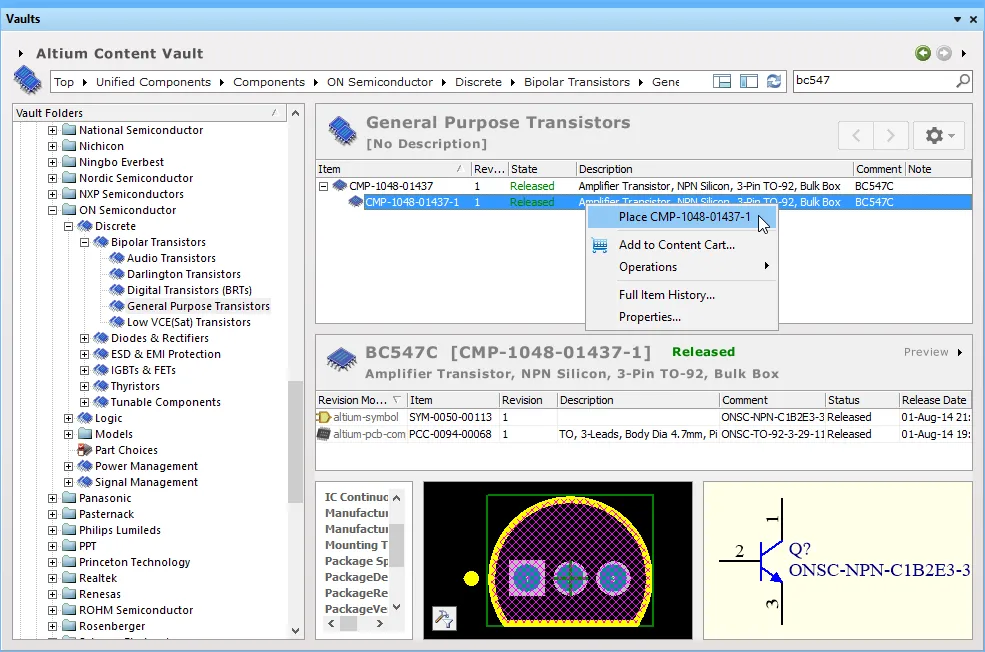The image size is (985, 652).
Task: Expand the Altium Content Vault title arrow
Action: pos(21,54)
